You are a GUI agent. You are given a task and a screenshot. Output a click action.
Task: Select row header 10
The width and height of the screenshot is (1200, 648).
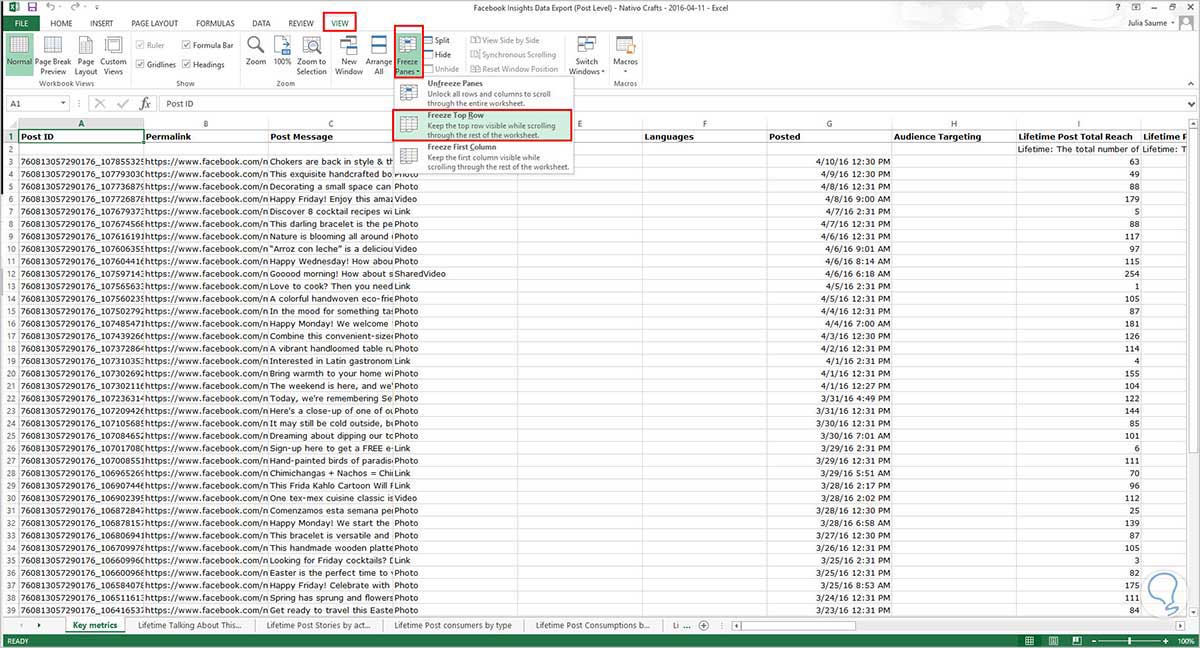click(9, 249)
